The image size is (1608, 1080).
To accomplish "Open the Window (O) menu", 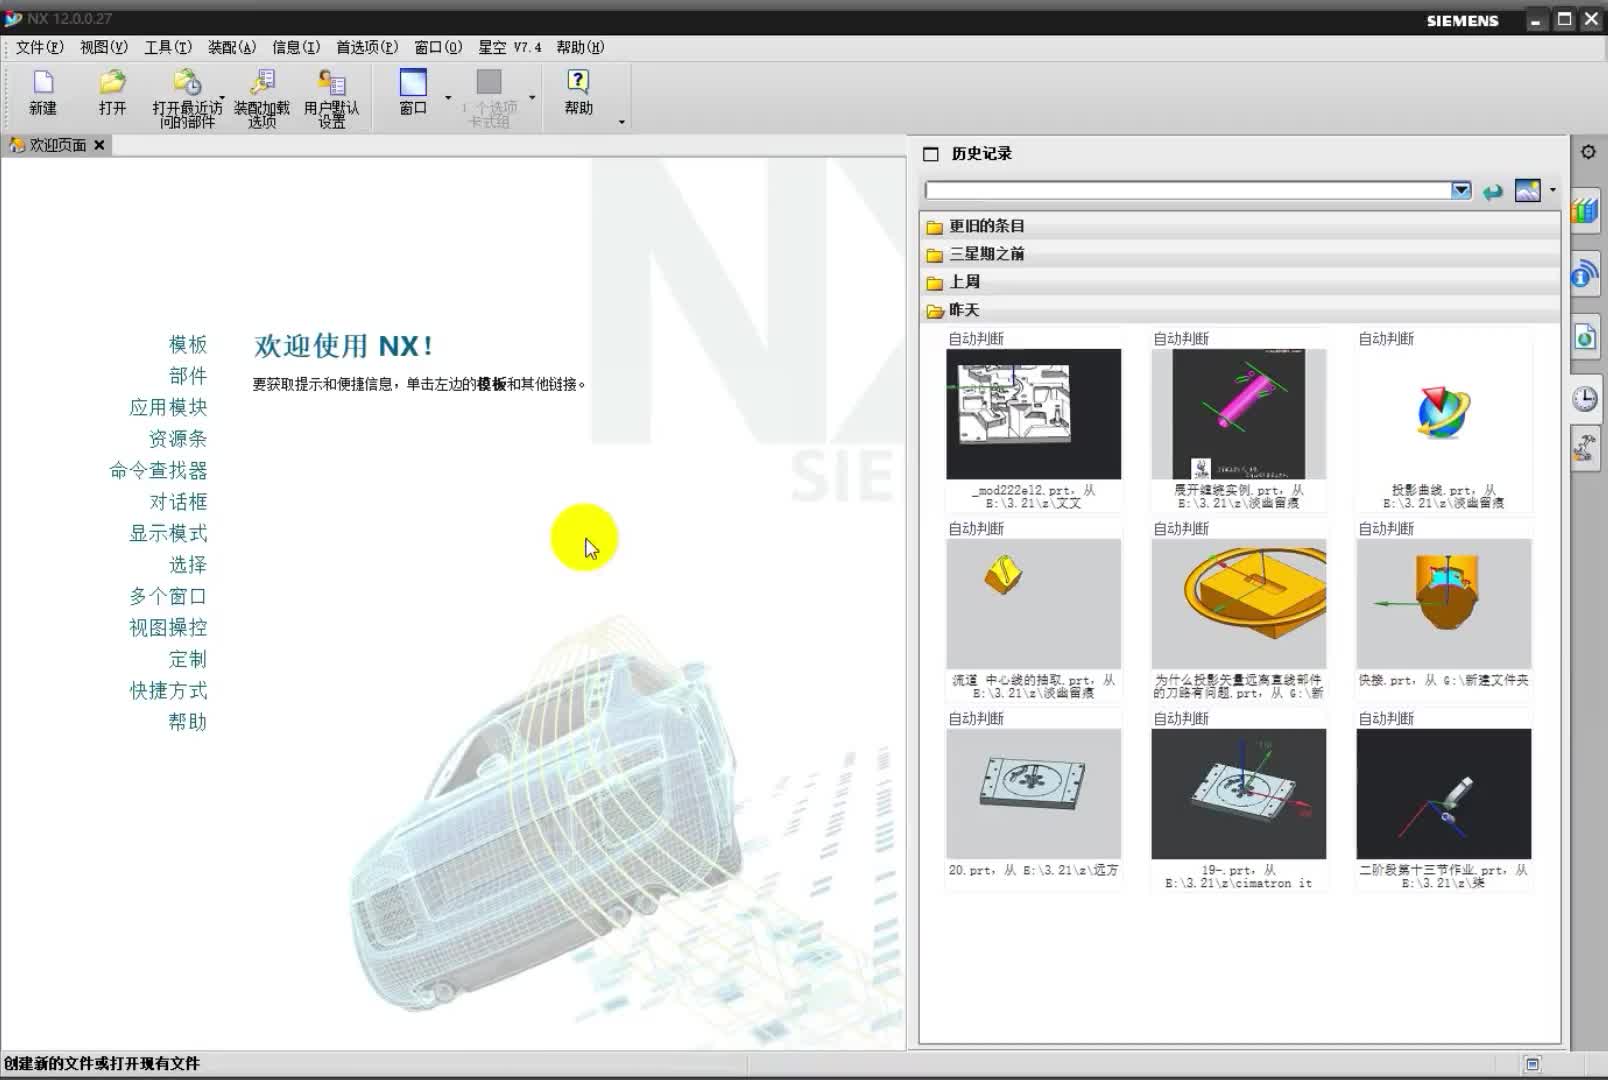I will click(438, 47).
